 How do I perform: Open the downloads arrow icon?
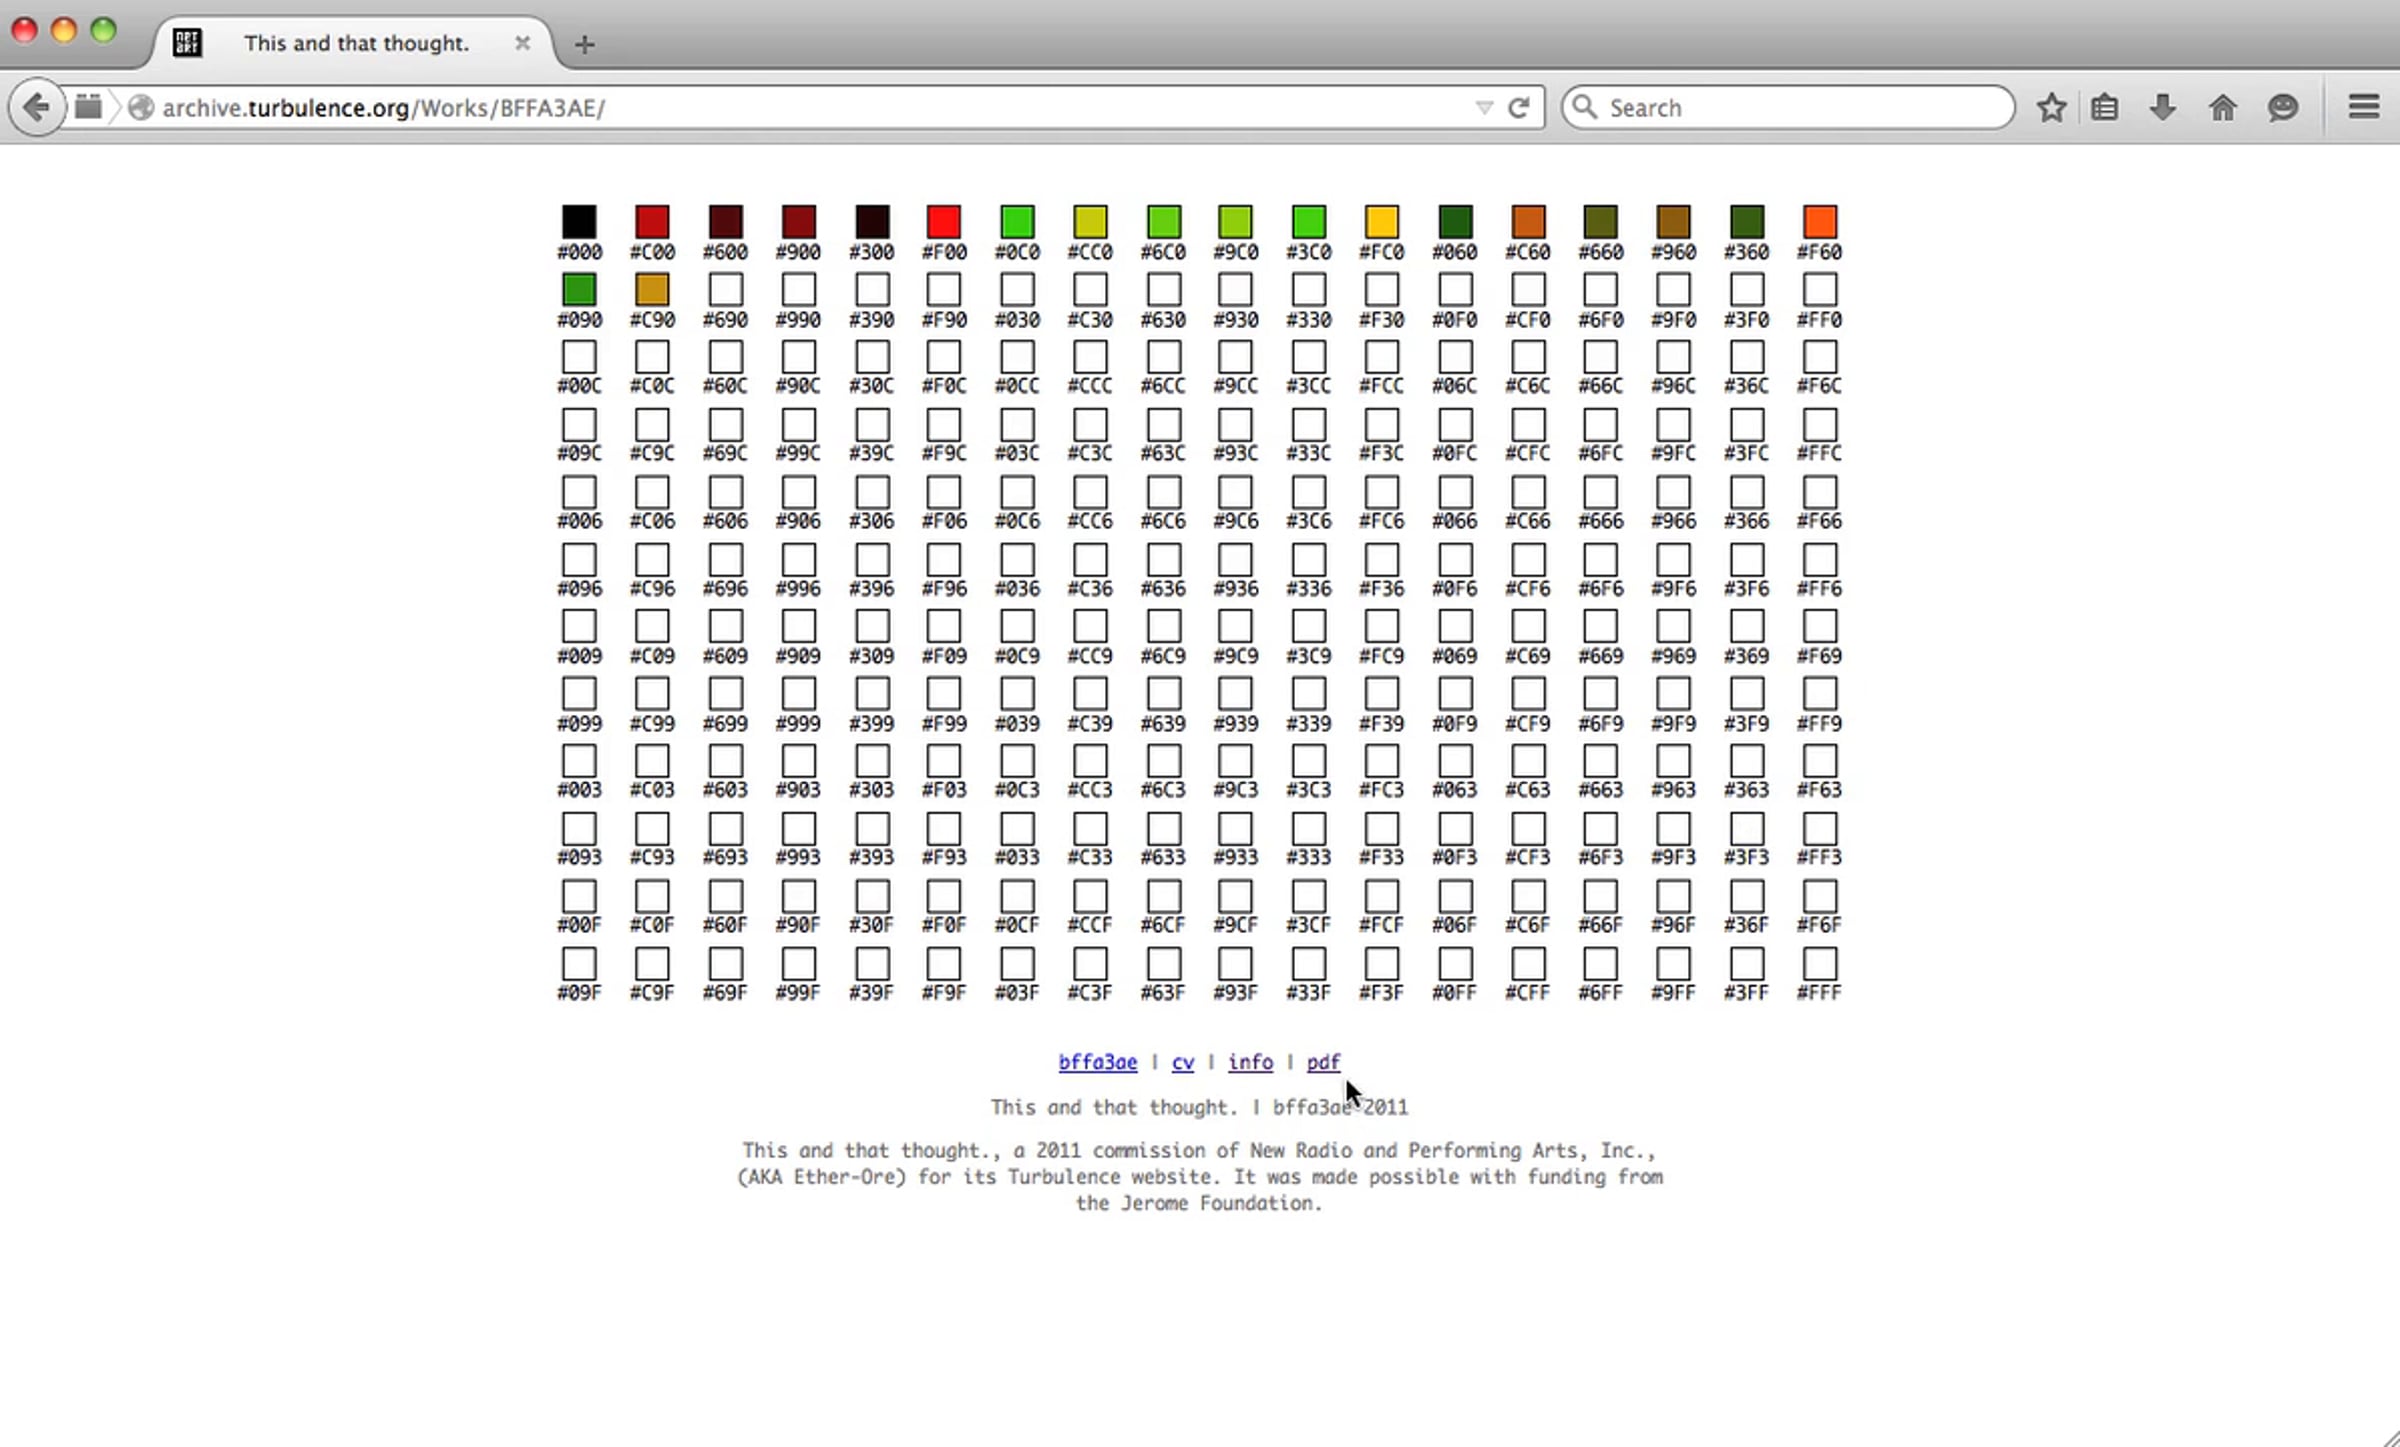click(x=2163, y=107)
